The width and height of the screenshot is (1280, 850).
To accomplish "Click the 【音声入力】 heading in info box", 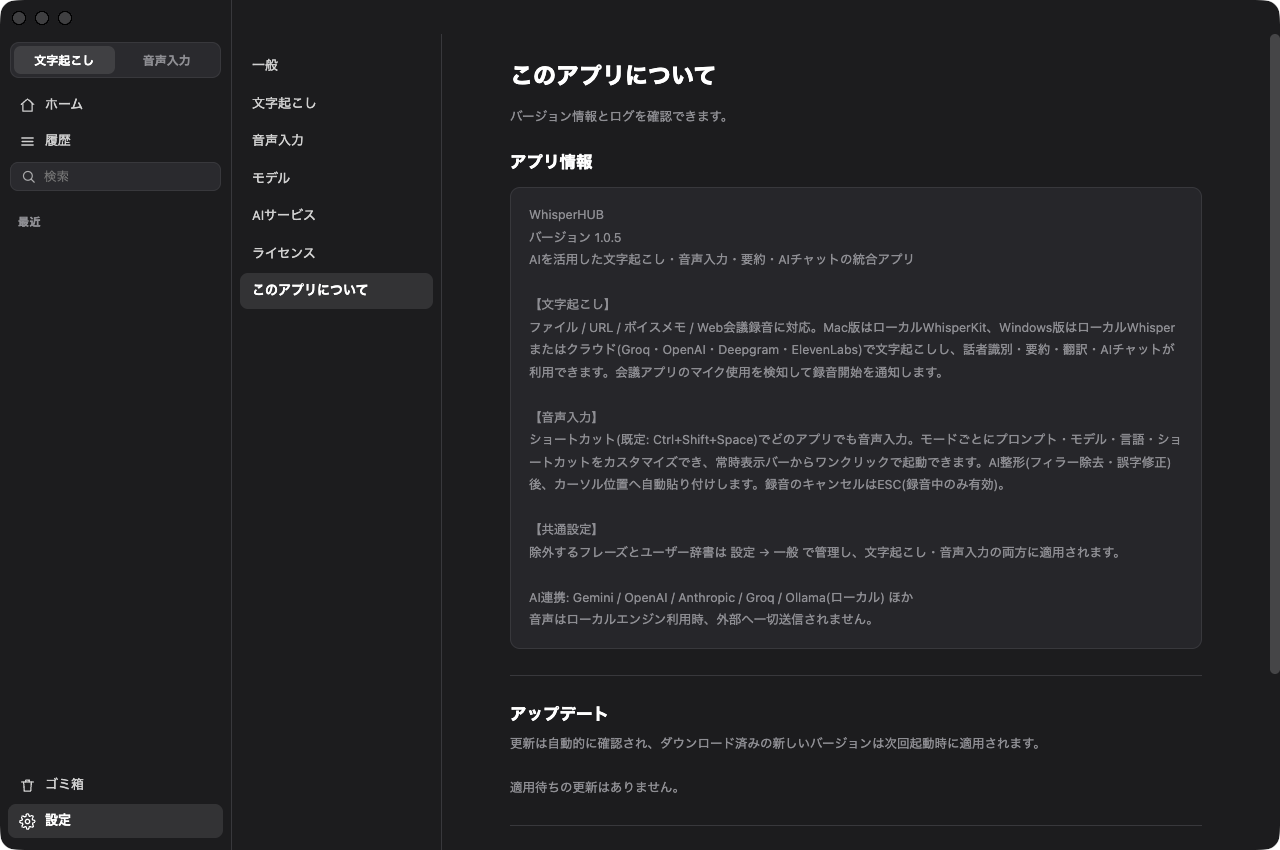I will 565,417.
